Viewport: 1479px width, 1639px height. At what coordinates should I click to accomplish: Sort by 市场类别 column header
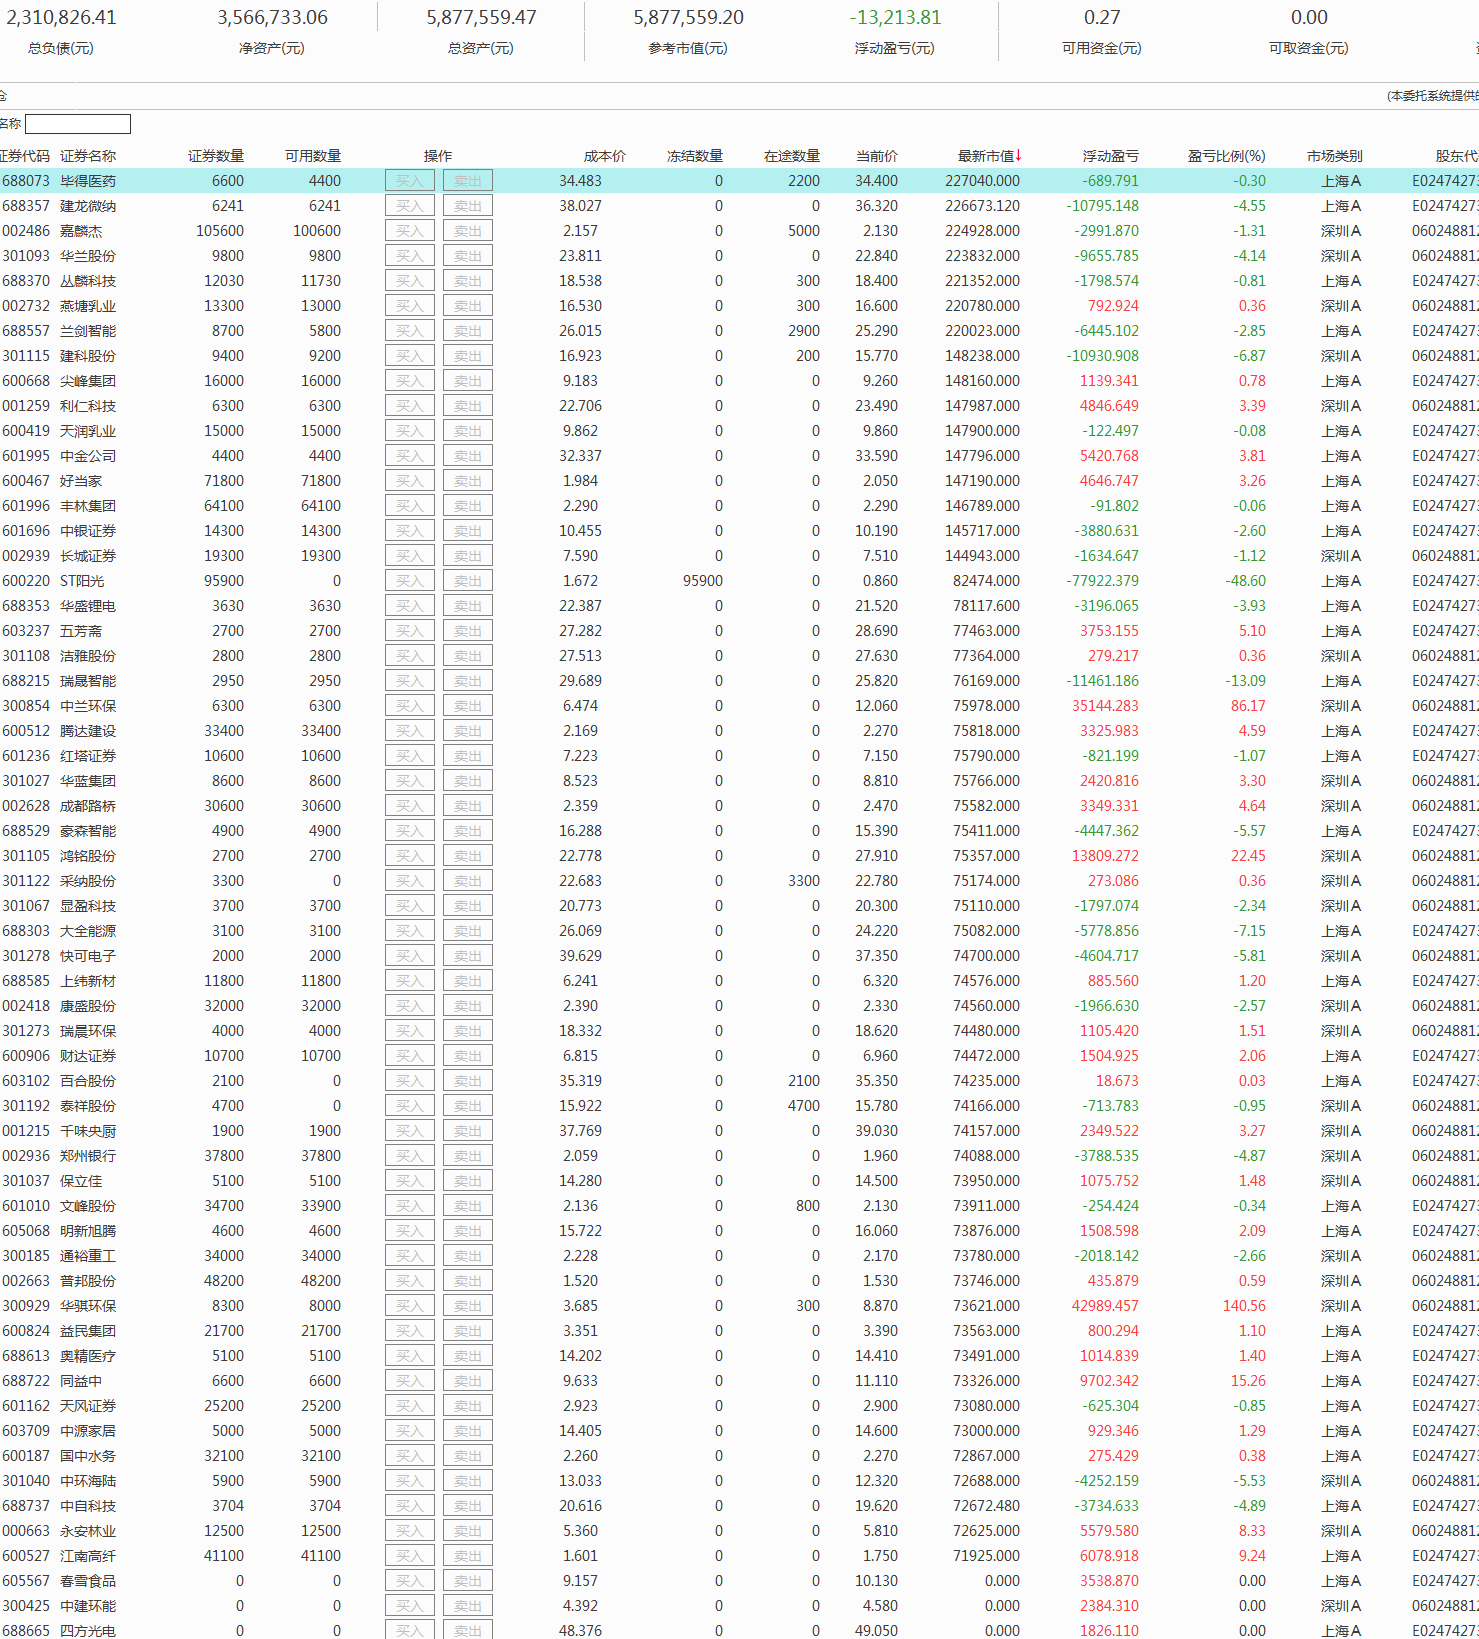(x=1335, y=156)
